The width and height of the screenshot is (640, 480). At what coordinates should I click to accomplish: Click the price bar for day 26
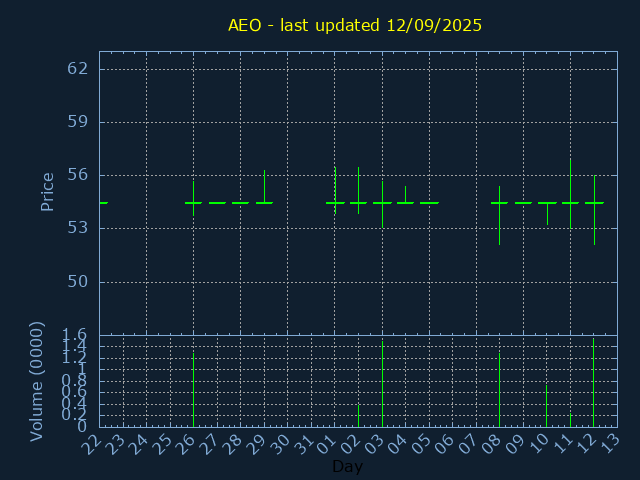tap(193, 199)
